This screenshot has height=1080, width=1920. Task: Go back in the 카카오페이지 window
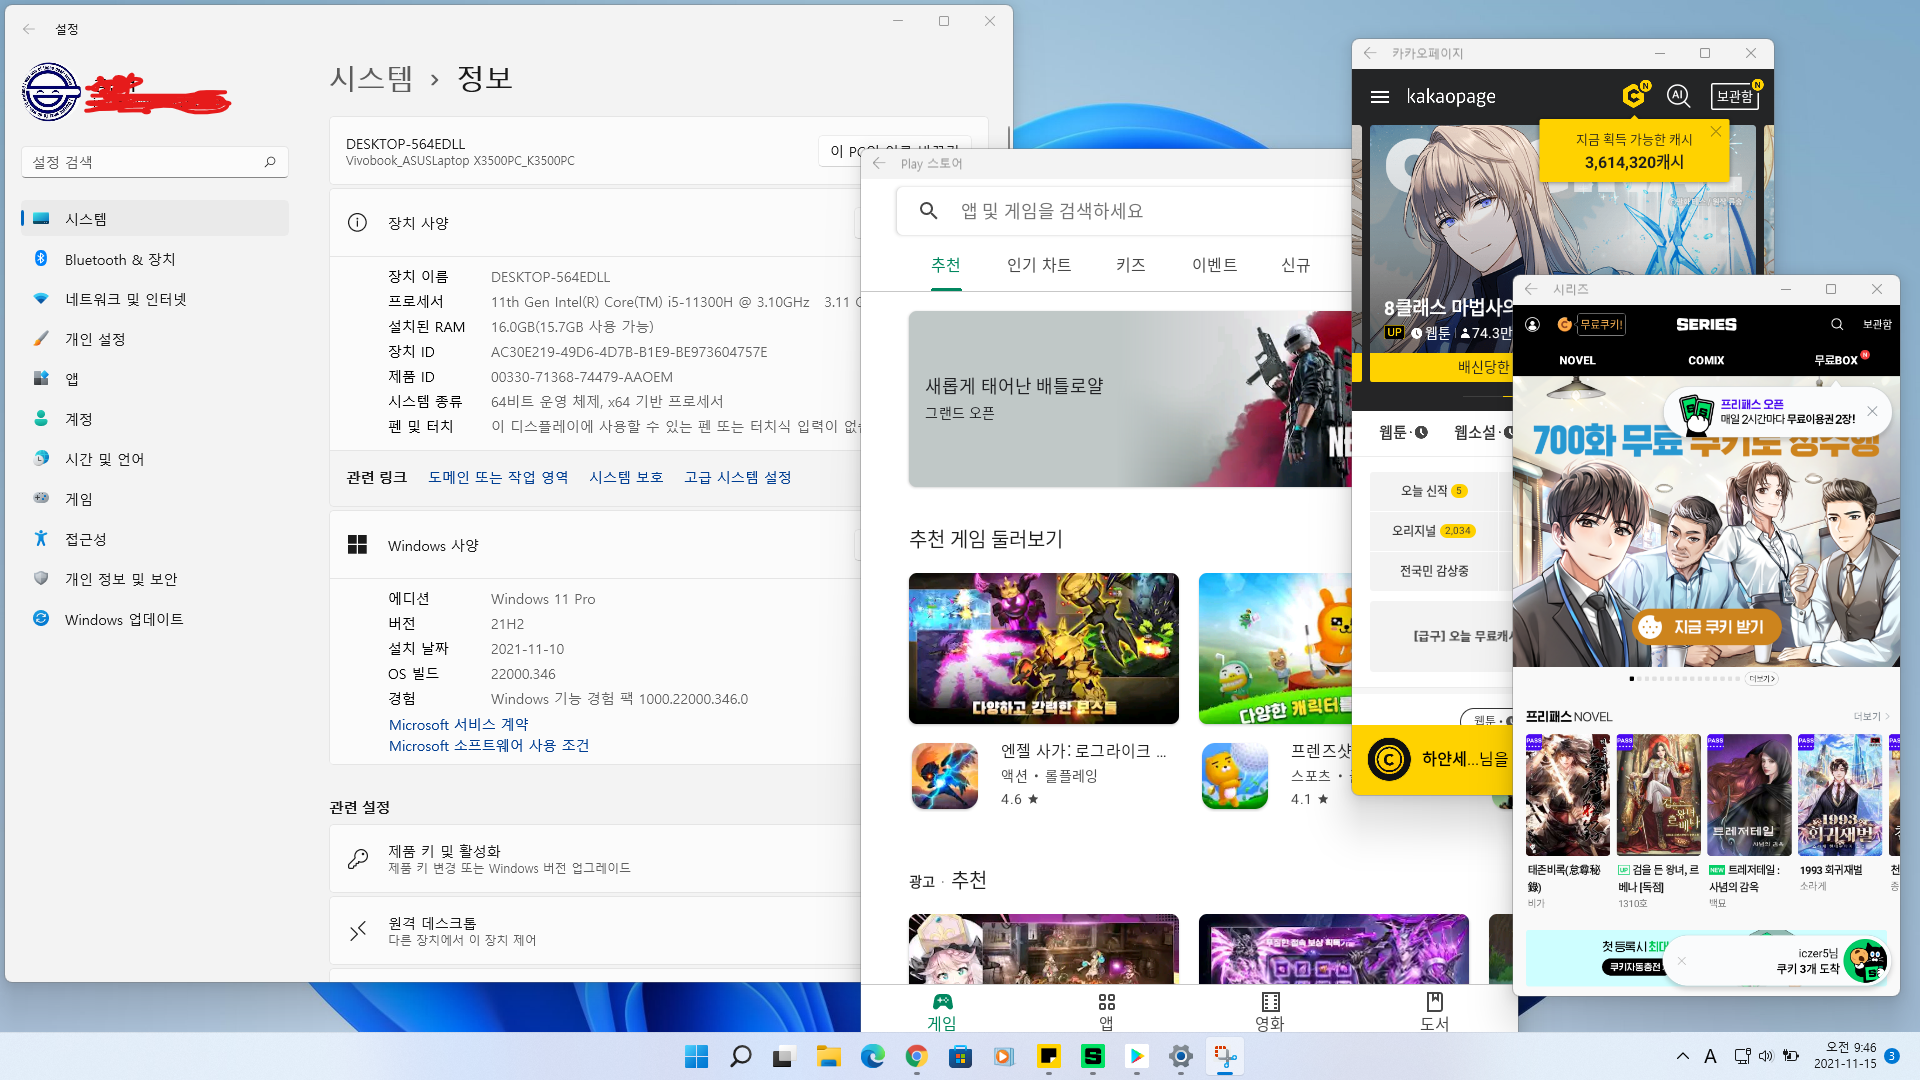(1370, 53)
